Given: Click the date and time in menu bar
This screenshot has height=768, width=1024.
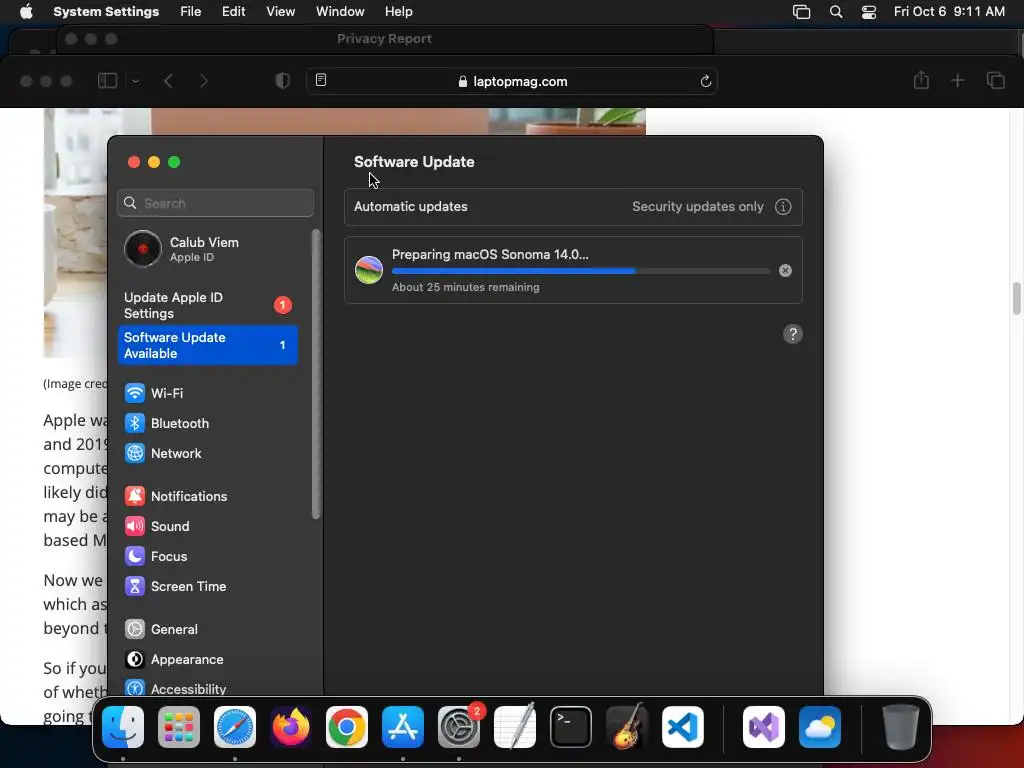Looking at the screenshot, I should [x=949, y=12].
